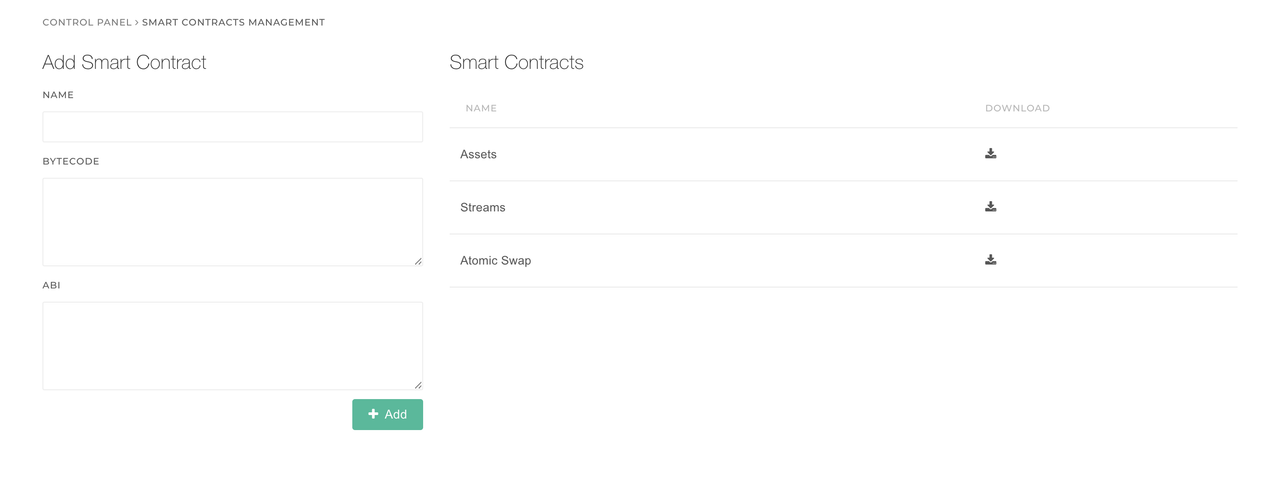Select the Streams contract row name
This screenshot has height=491, width=1280.
(482, 207)
